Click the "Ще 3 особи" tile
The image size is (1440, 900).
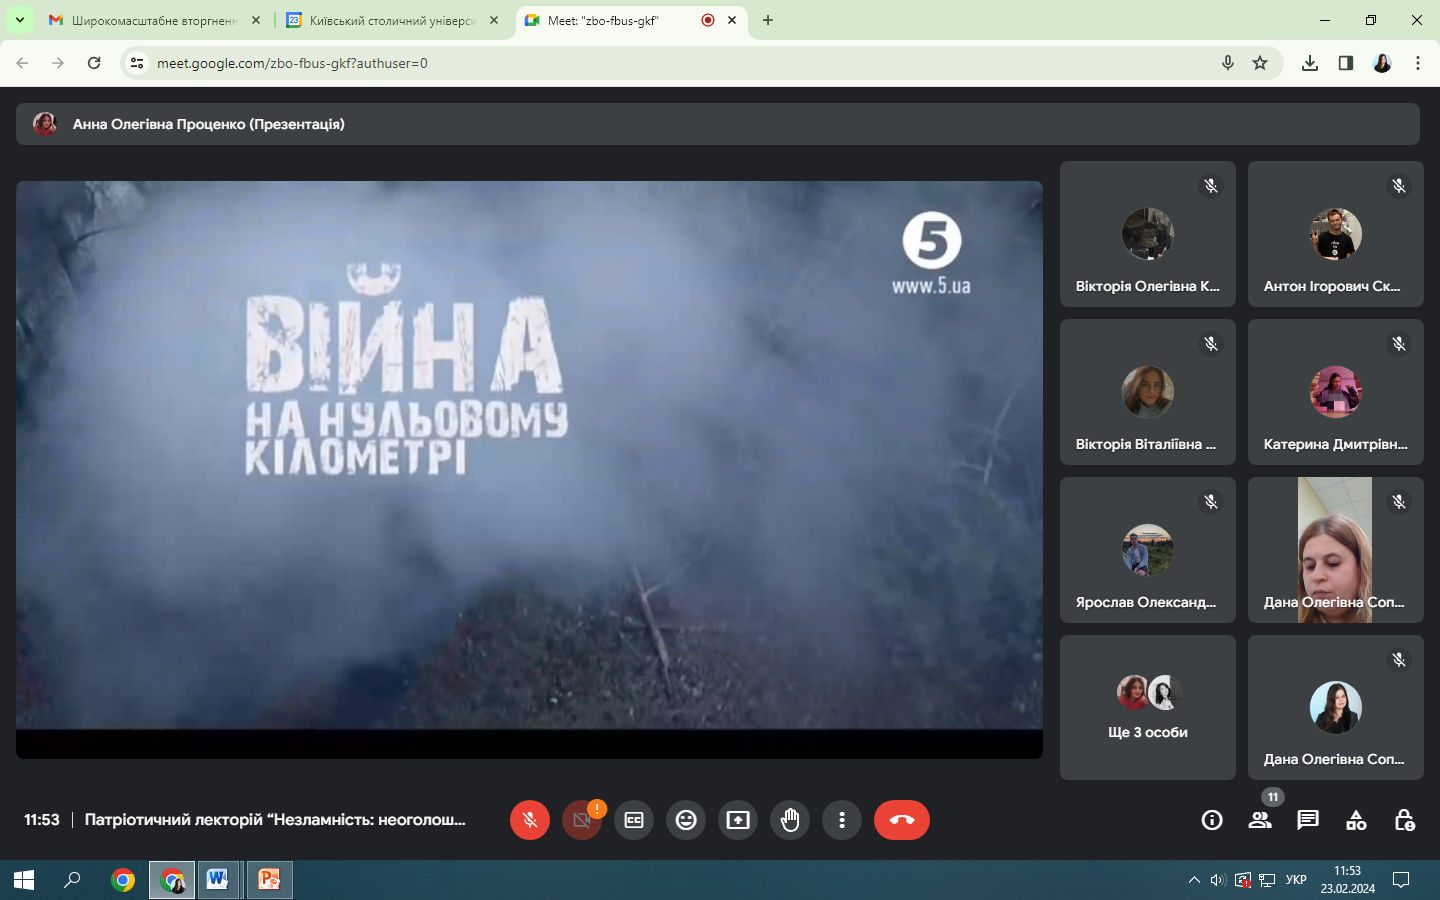(1147, 707)
